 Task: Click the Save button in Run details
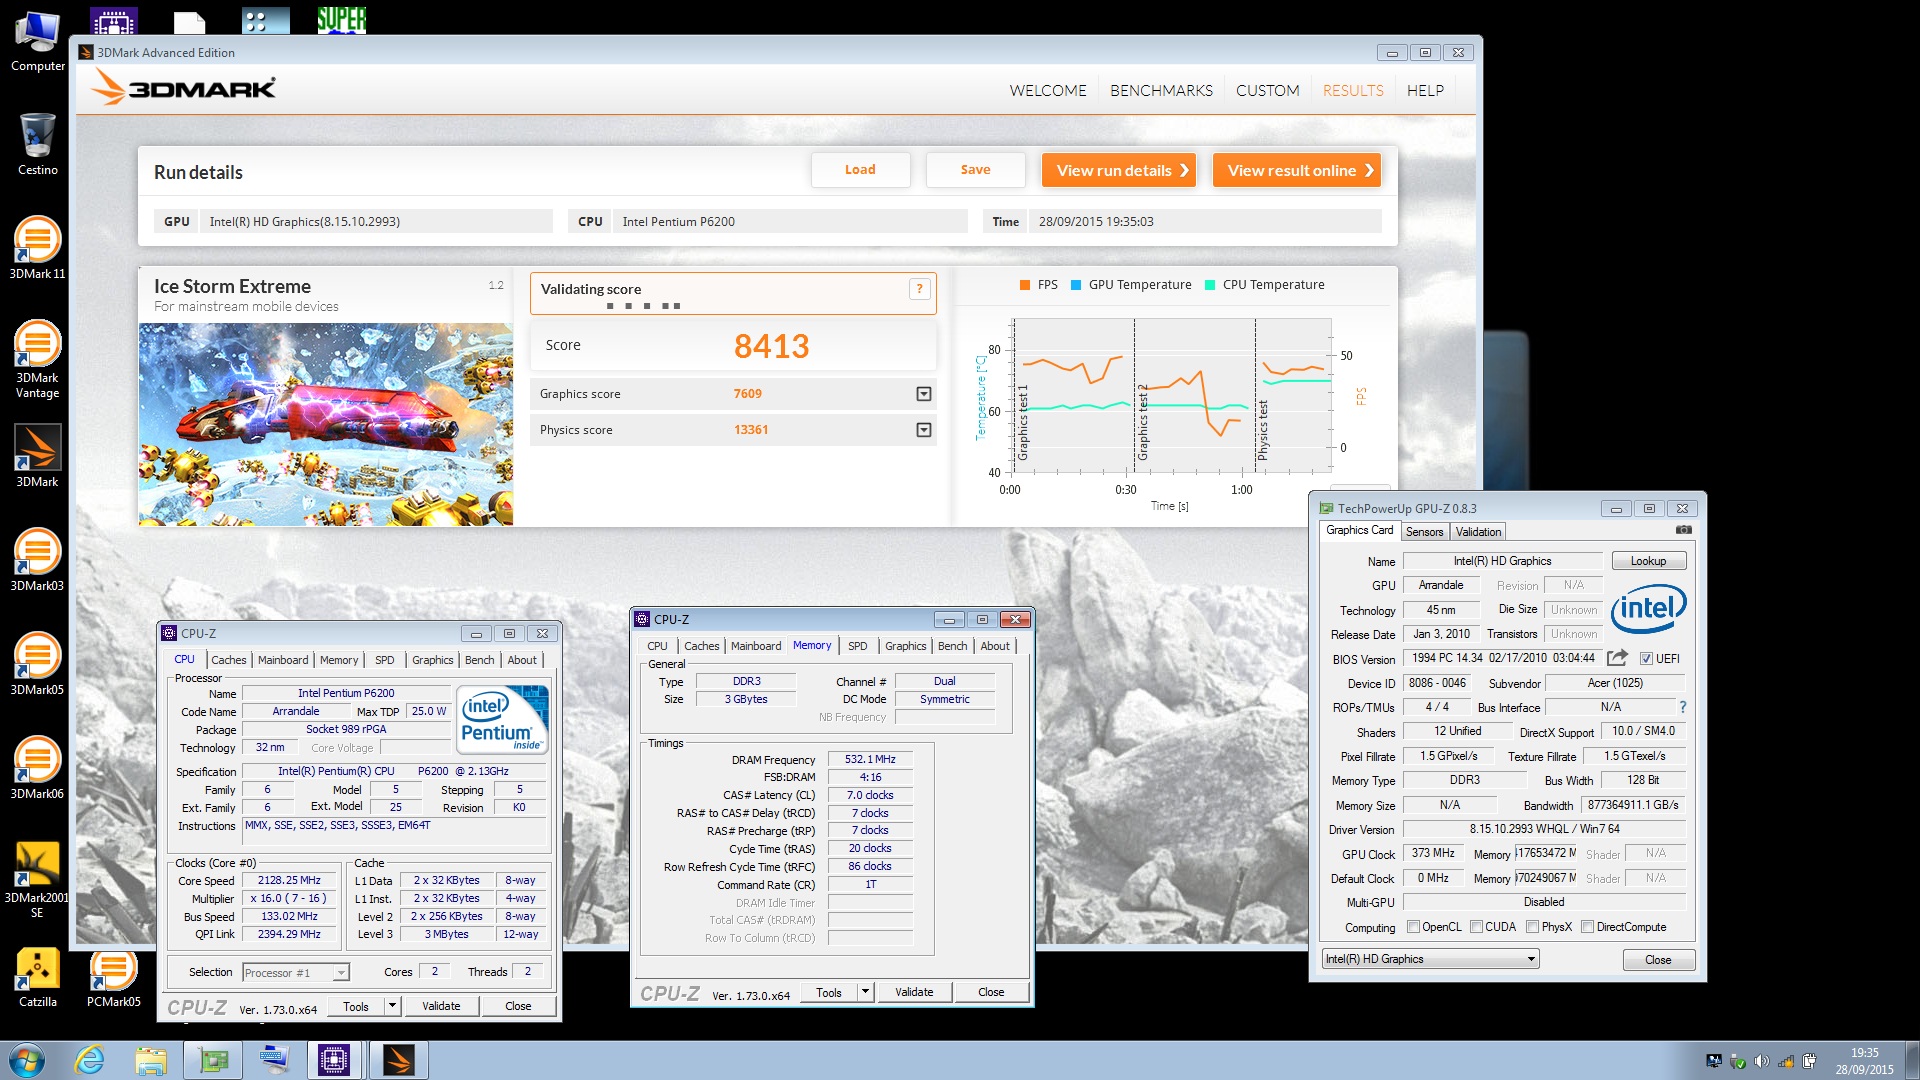point(975,170)
